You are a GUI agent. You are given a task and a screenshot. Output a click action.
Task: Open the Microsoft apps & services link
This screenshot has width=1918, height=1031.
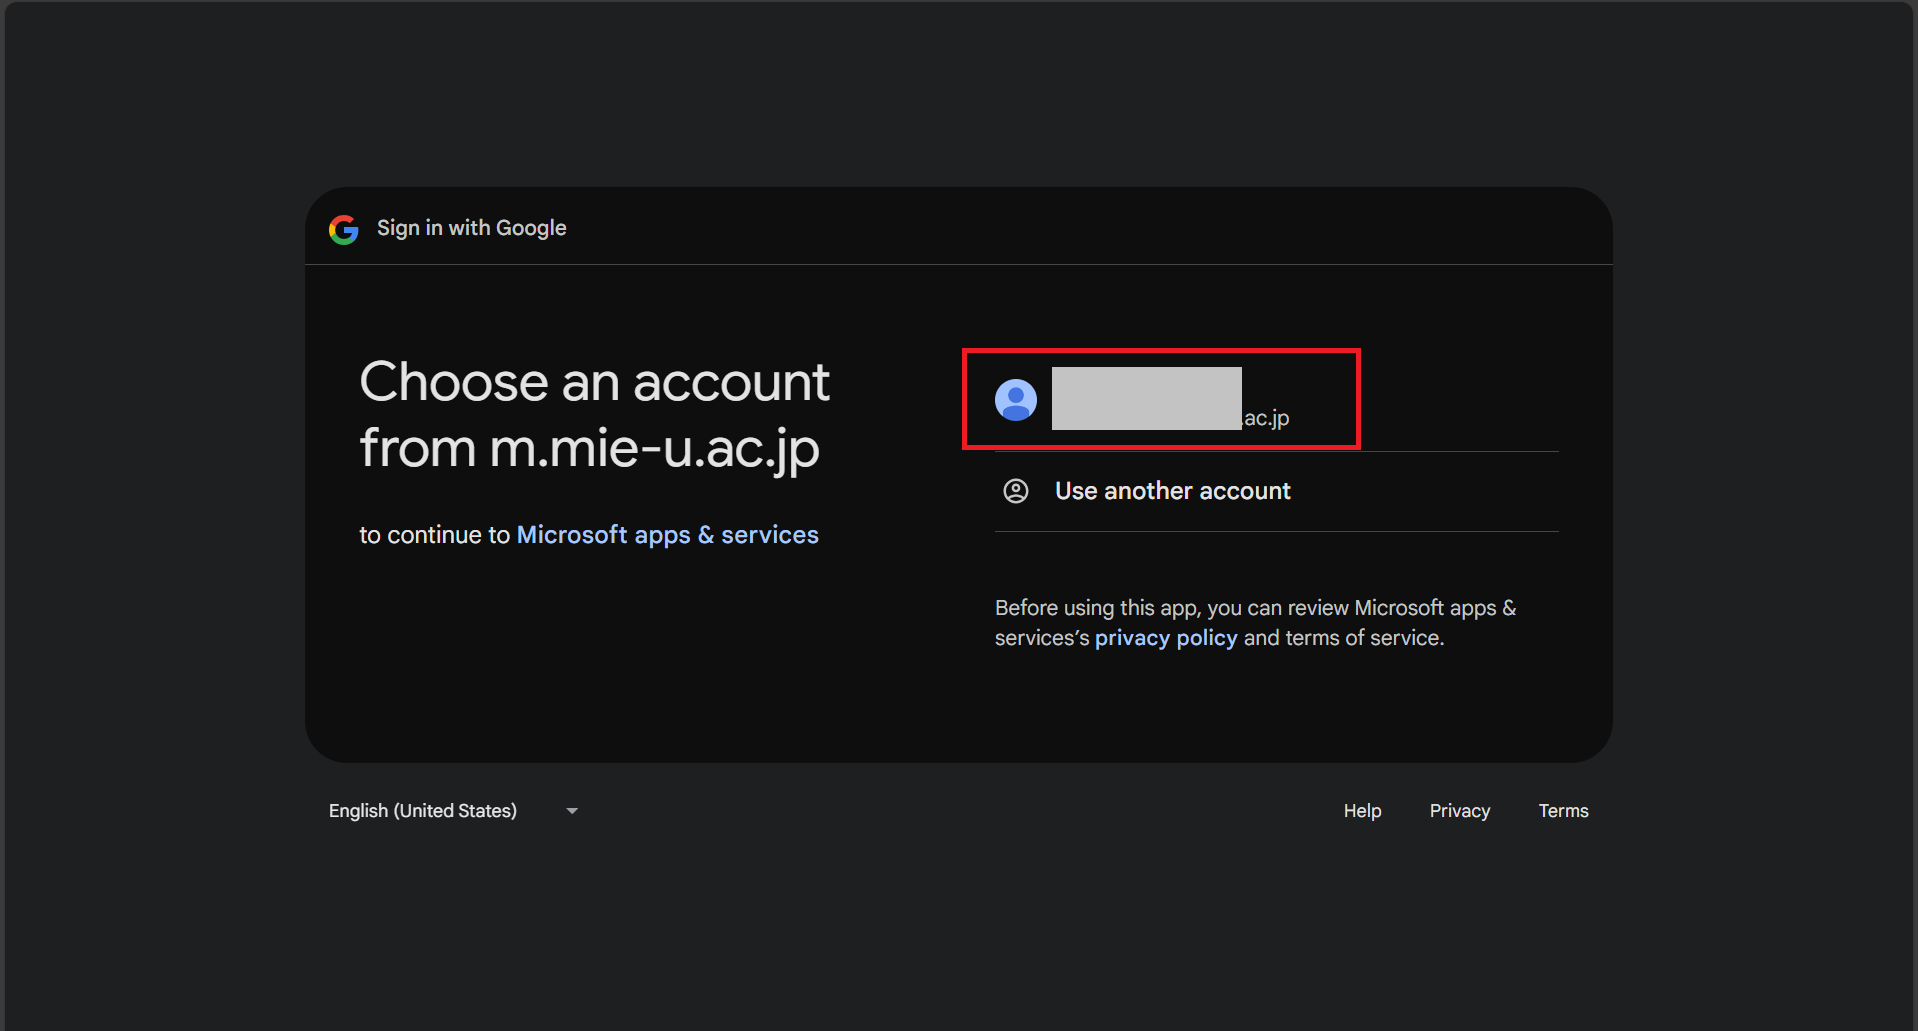[x=667, y=535]
